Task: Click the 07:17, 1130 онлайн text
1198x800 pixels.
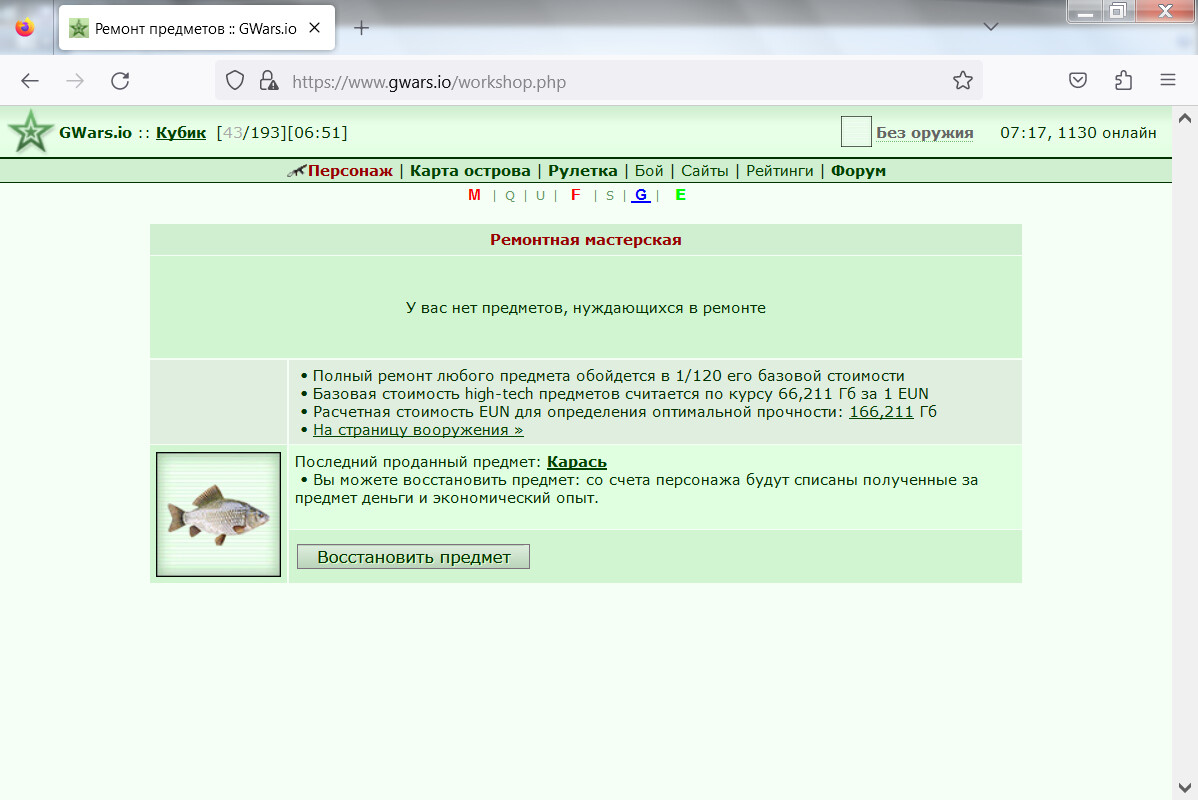Action: 1078,133
